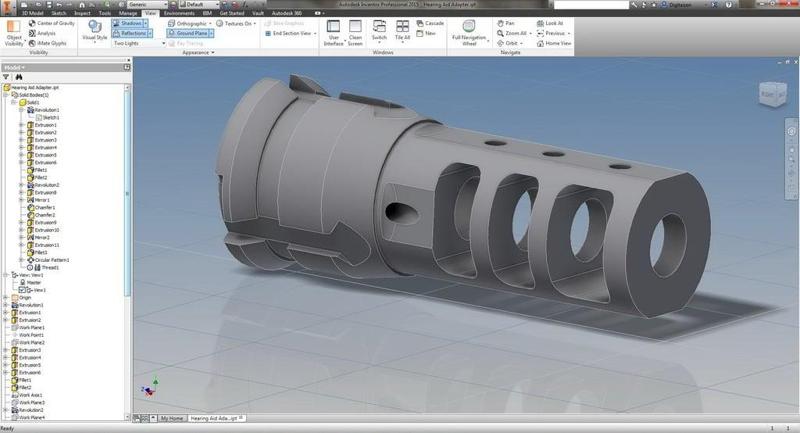Click the browser find binoculars icon
800x433 pixels.
coord(19,77)
